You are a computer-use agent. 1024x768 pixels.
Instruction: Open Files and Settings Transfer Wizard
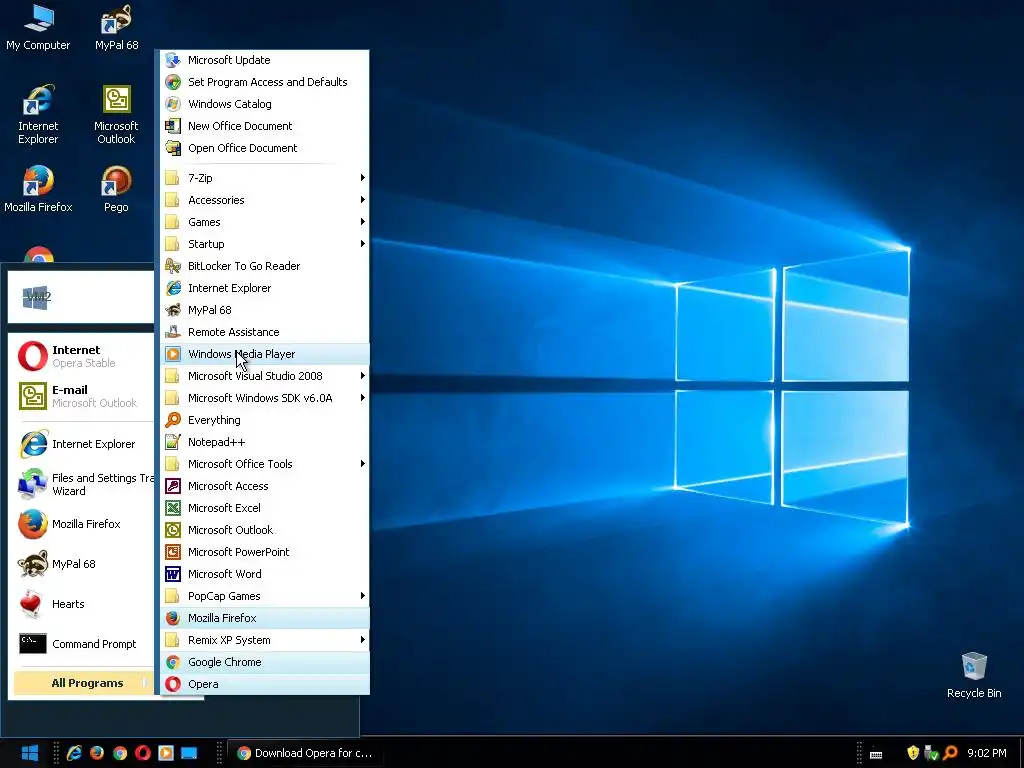coord(84,485)
